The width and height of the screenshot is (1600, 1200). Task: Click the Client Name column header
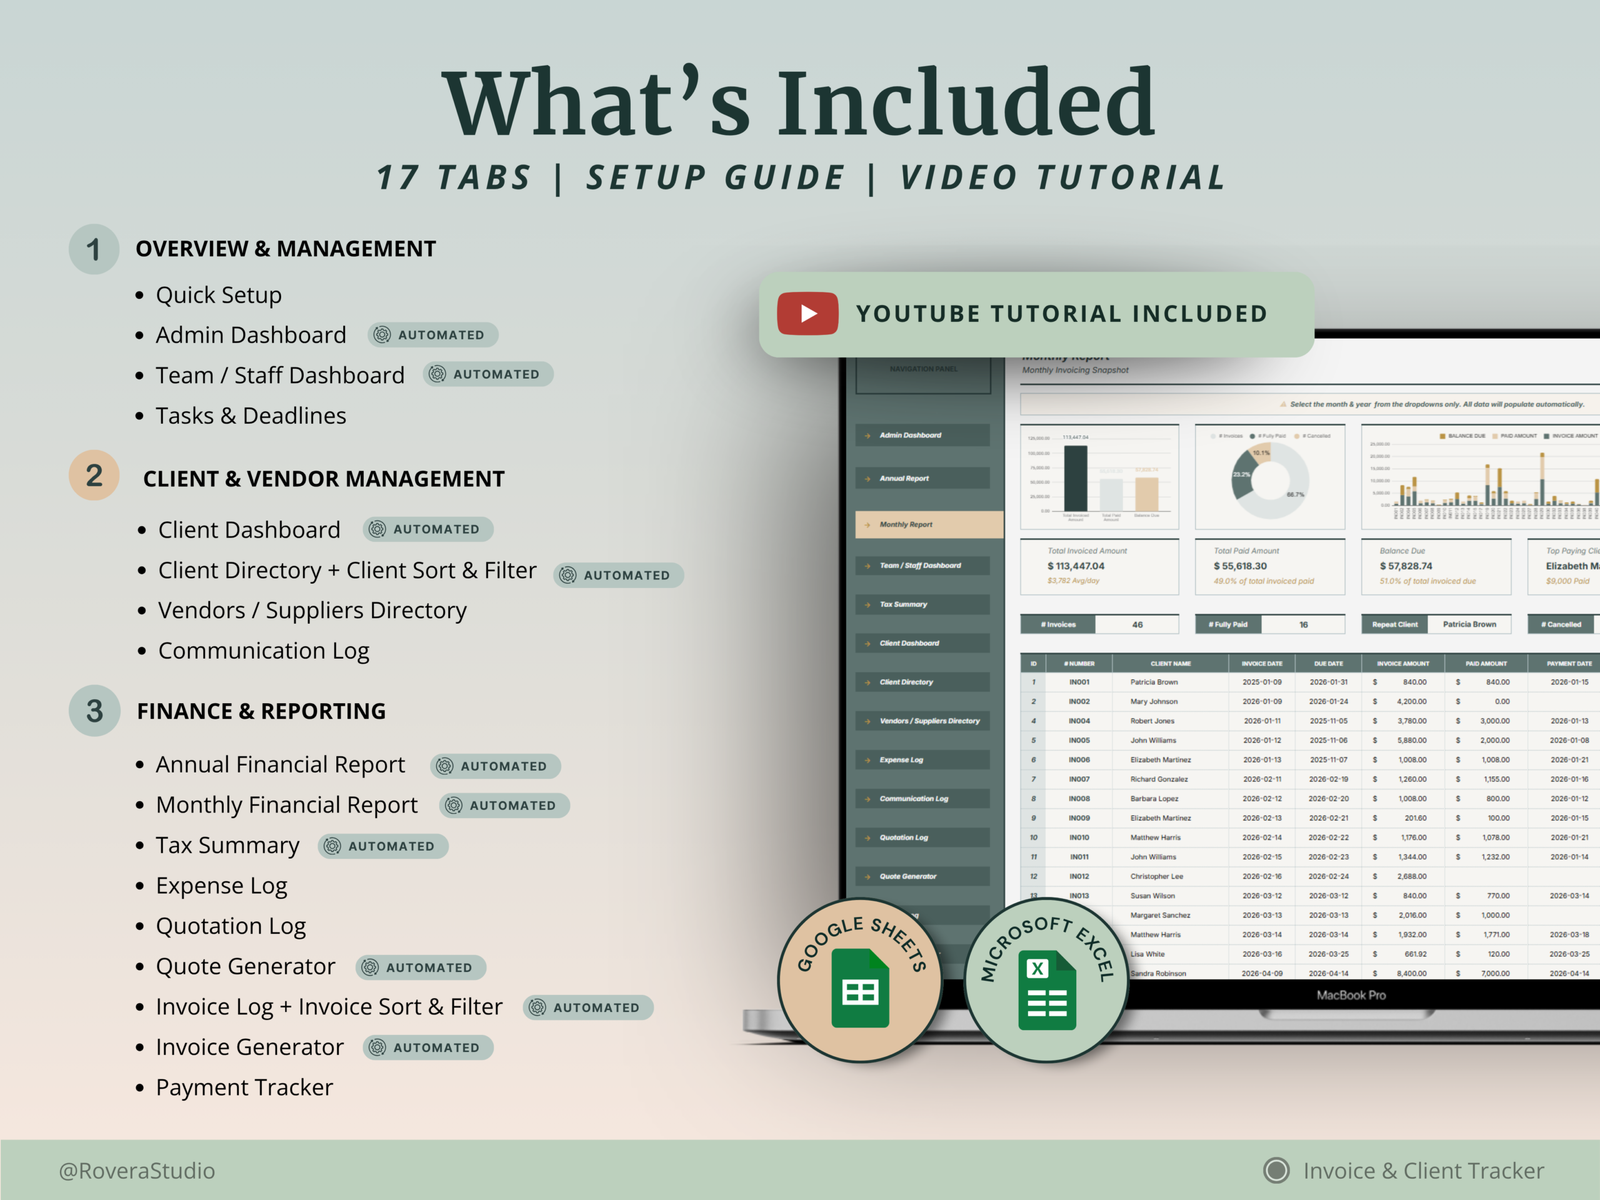click(1170, 663)
